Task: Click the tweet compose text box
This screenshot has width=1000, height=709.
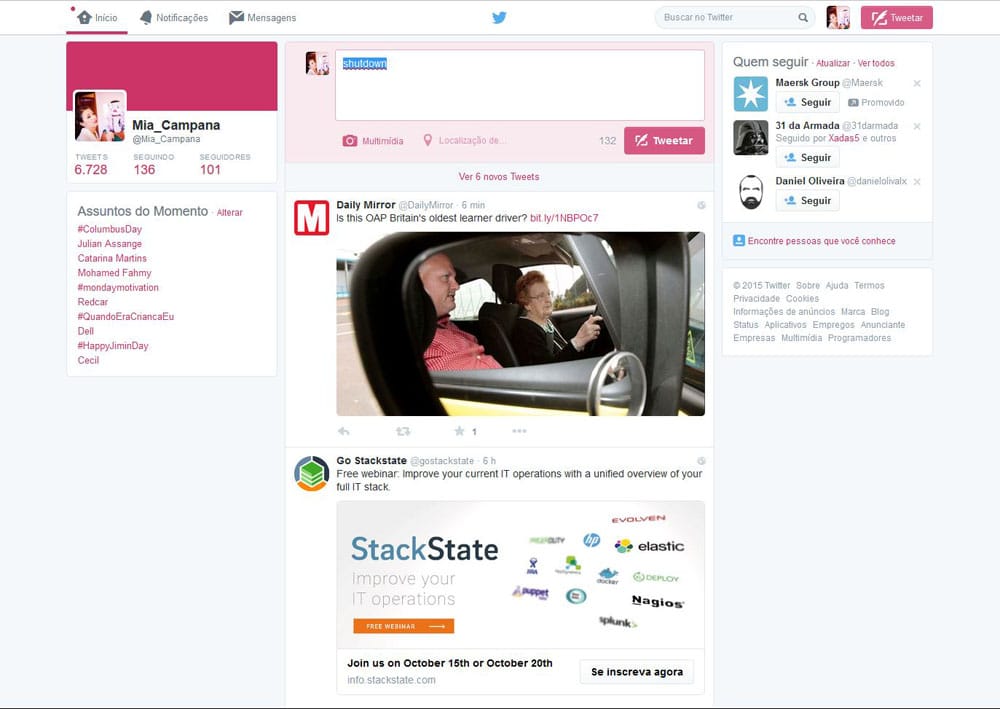Action: [x=519, y=85]
